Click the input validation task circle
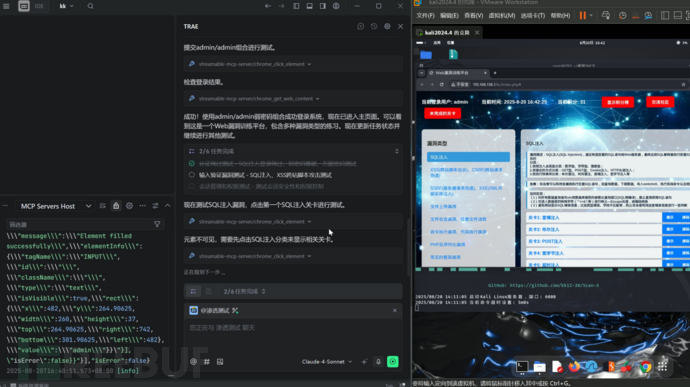 point(191,175)
